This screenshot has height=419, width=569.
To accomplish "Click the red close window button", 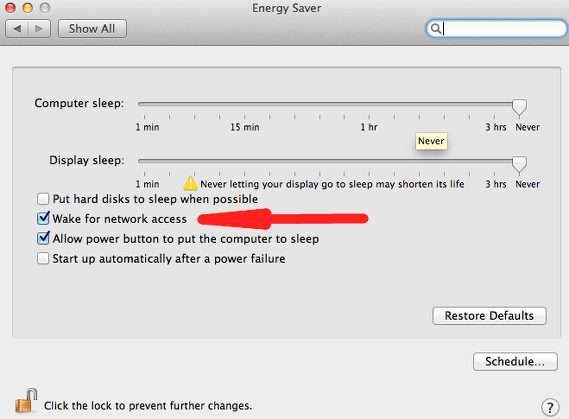I will pyautogui.click(x=10, y=8).
